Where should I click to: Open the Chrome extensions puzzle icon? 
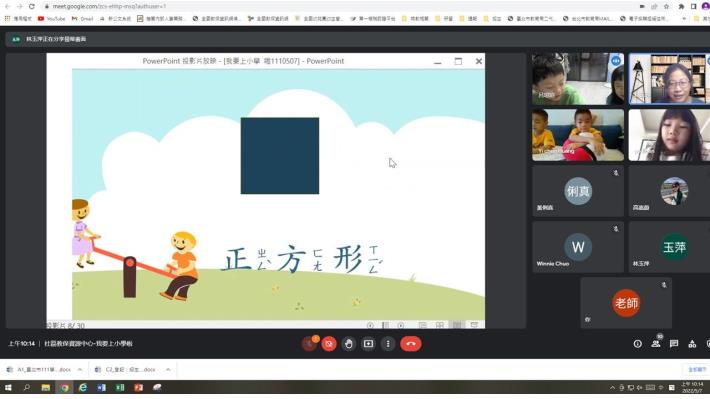tap(681, 6)
